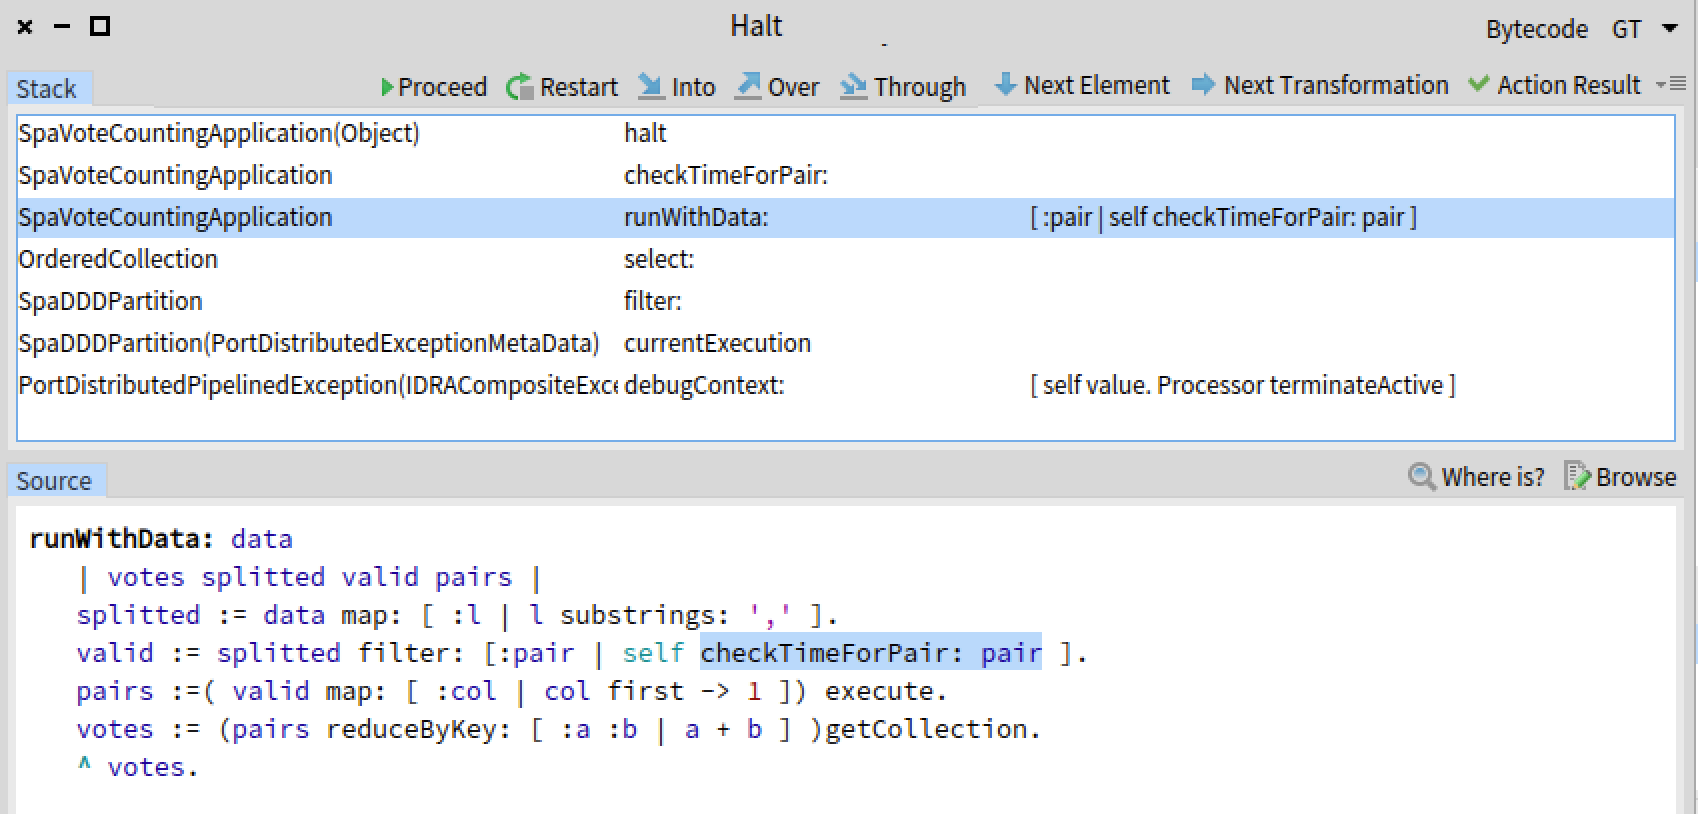Click the Restart icon in debugger toolbar
This screenshot has width=1698, height=814.
point(519,87)
